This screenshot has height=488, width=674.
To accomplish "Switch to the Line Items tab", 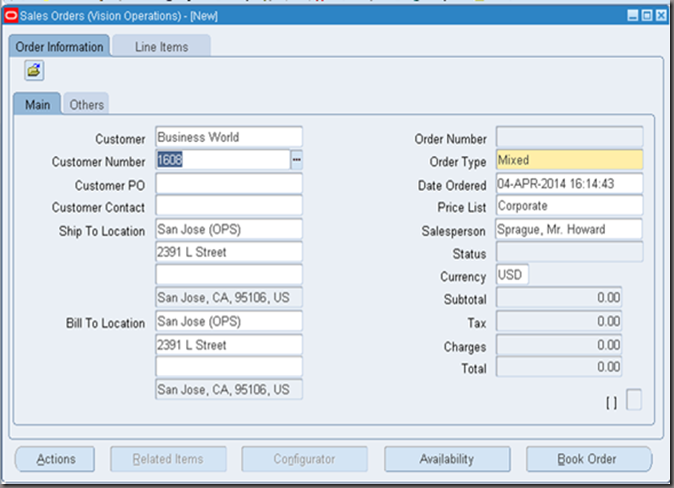I will pos(160,47).
